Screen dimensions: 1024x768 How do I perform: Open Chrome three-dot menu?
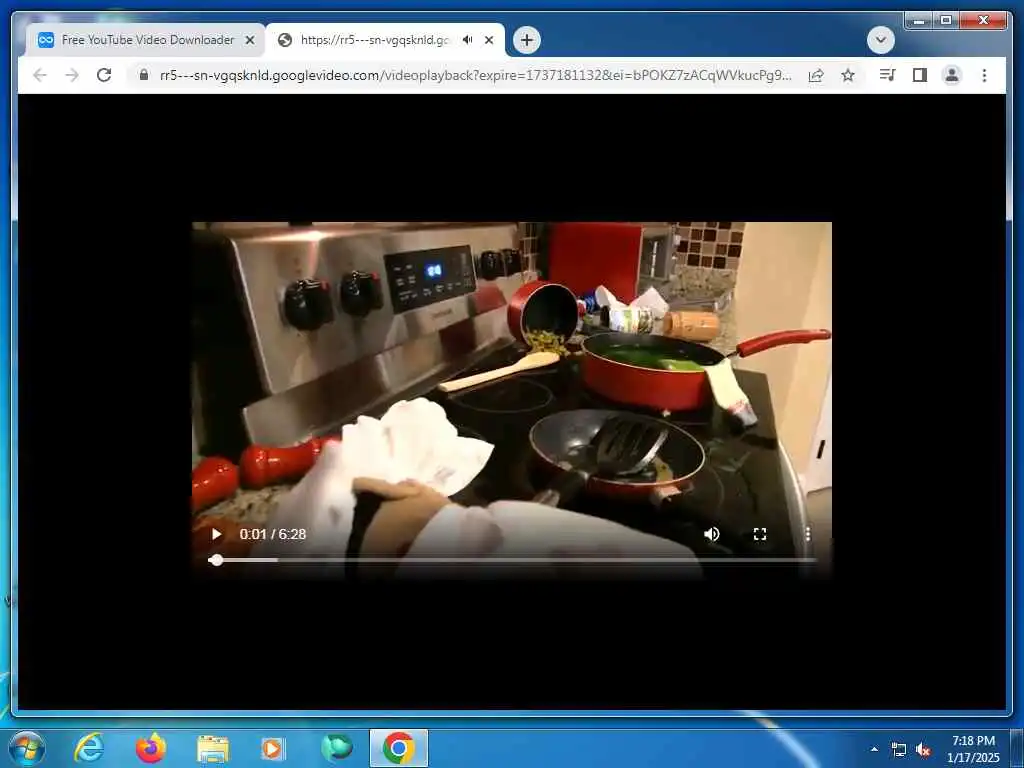tap(984, 75)
